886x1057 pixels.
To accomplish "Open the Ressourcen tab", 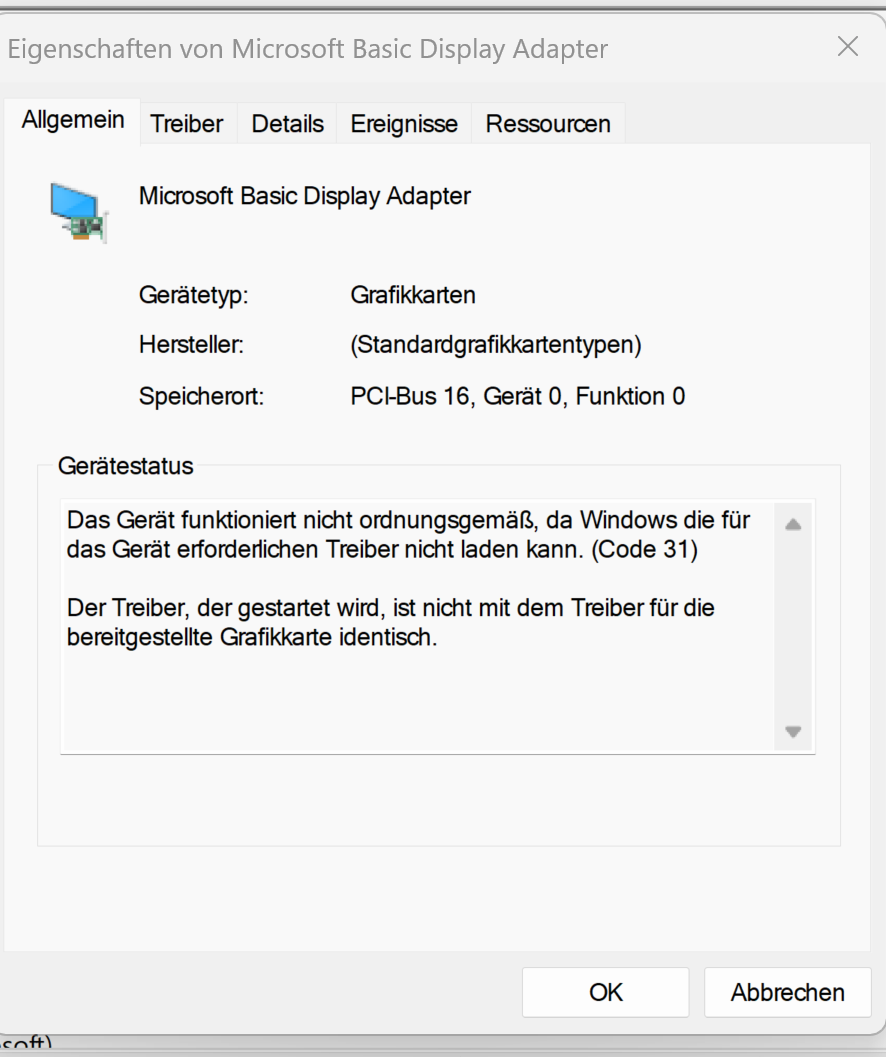I will 548,124.
